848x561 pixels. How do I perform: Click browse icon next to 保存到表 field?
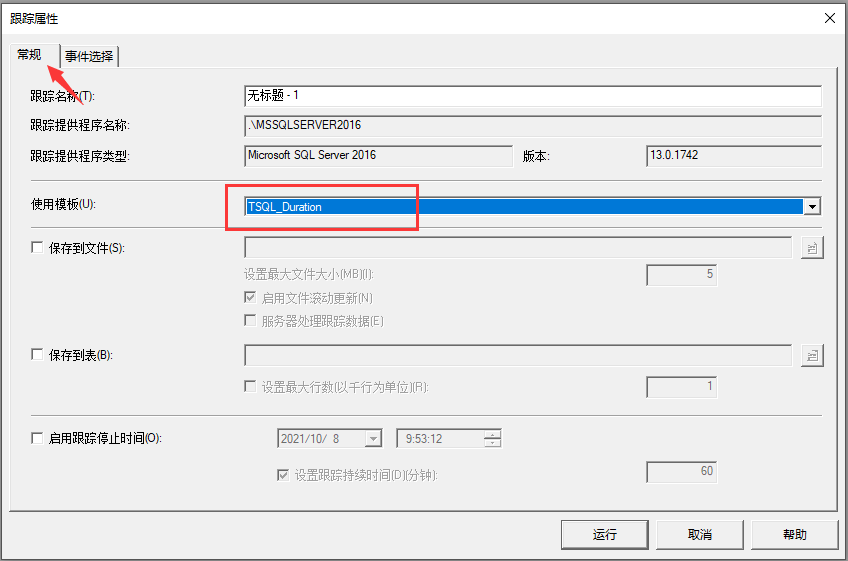tap(811, 355)
